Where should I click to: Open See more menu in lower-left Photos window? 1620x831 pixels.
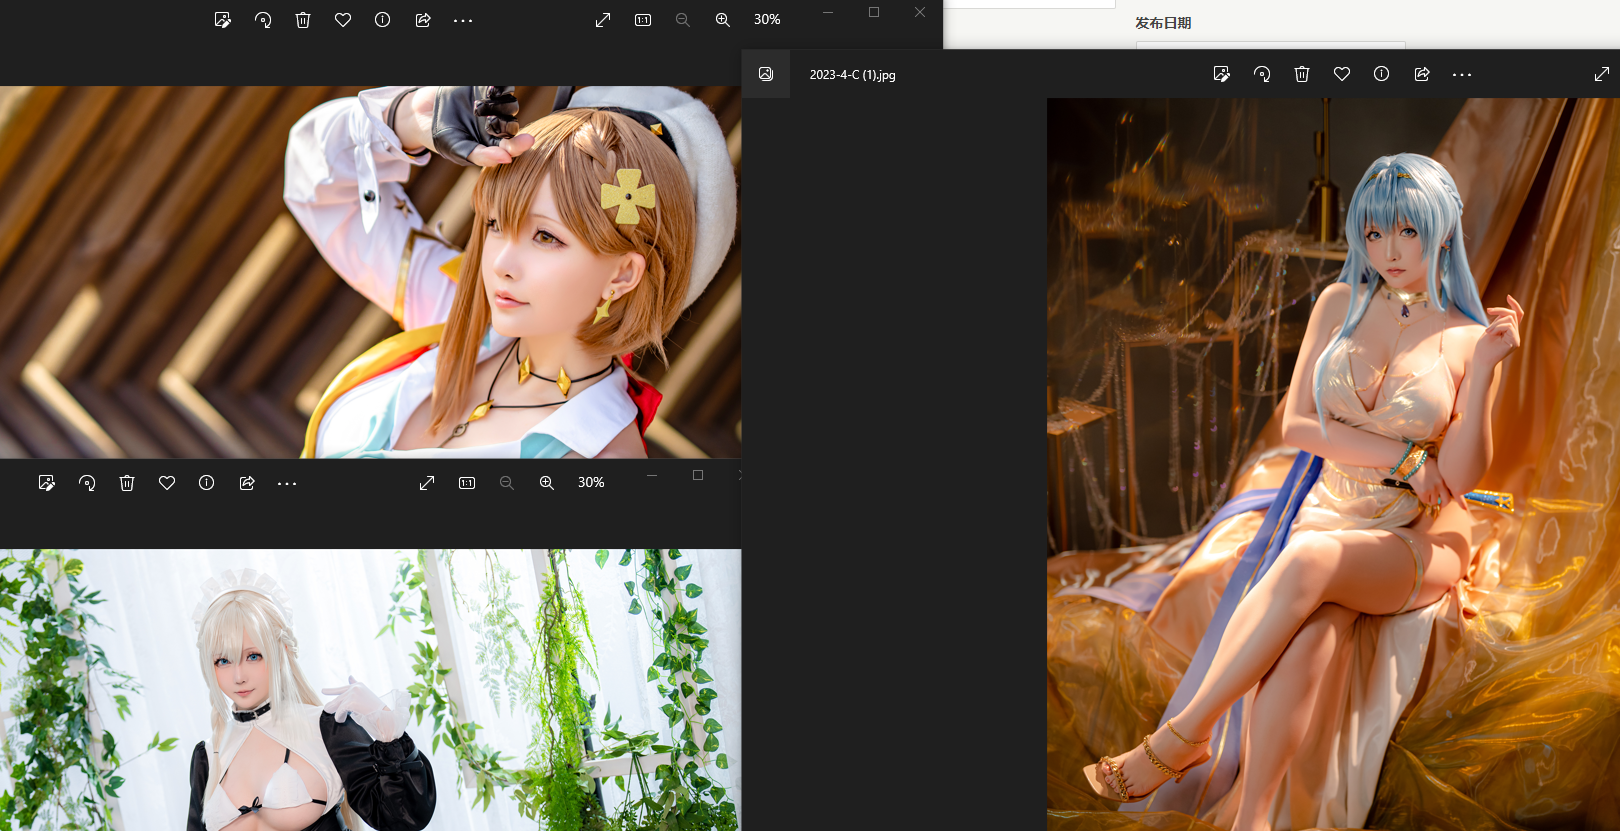(x=287, y=483)
